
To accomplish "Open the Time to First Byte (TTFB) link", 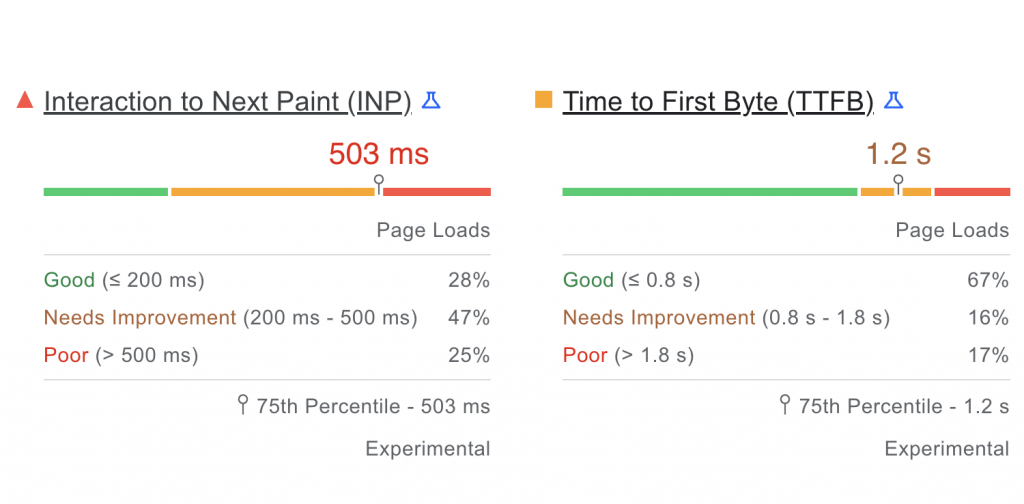I will pos(718,102).
